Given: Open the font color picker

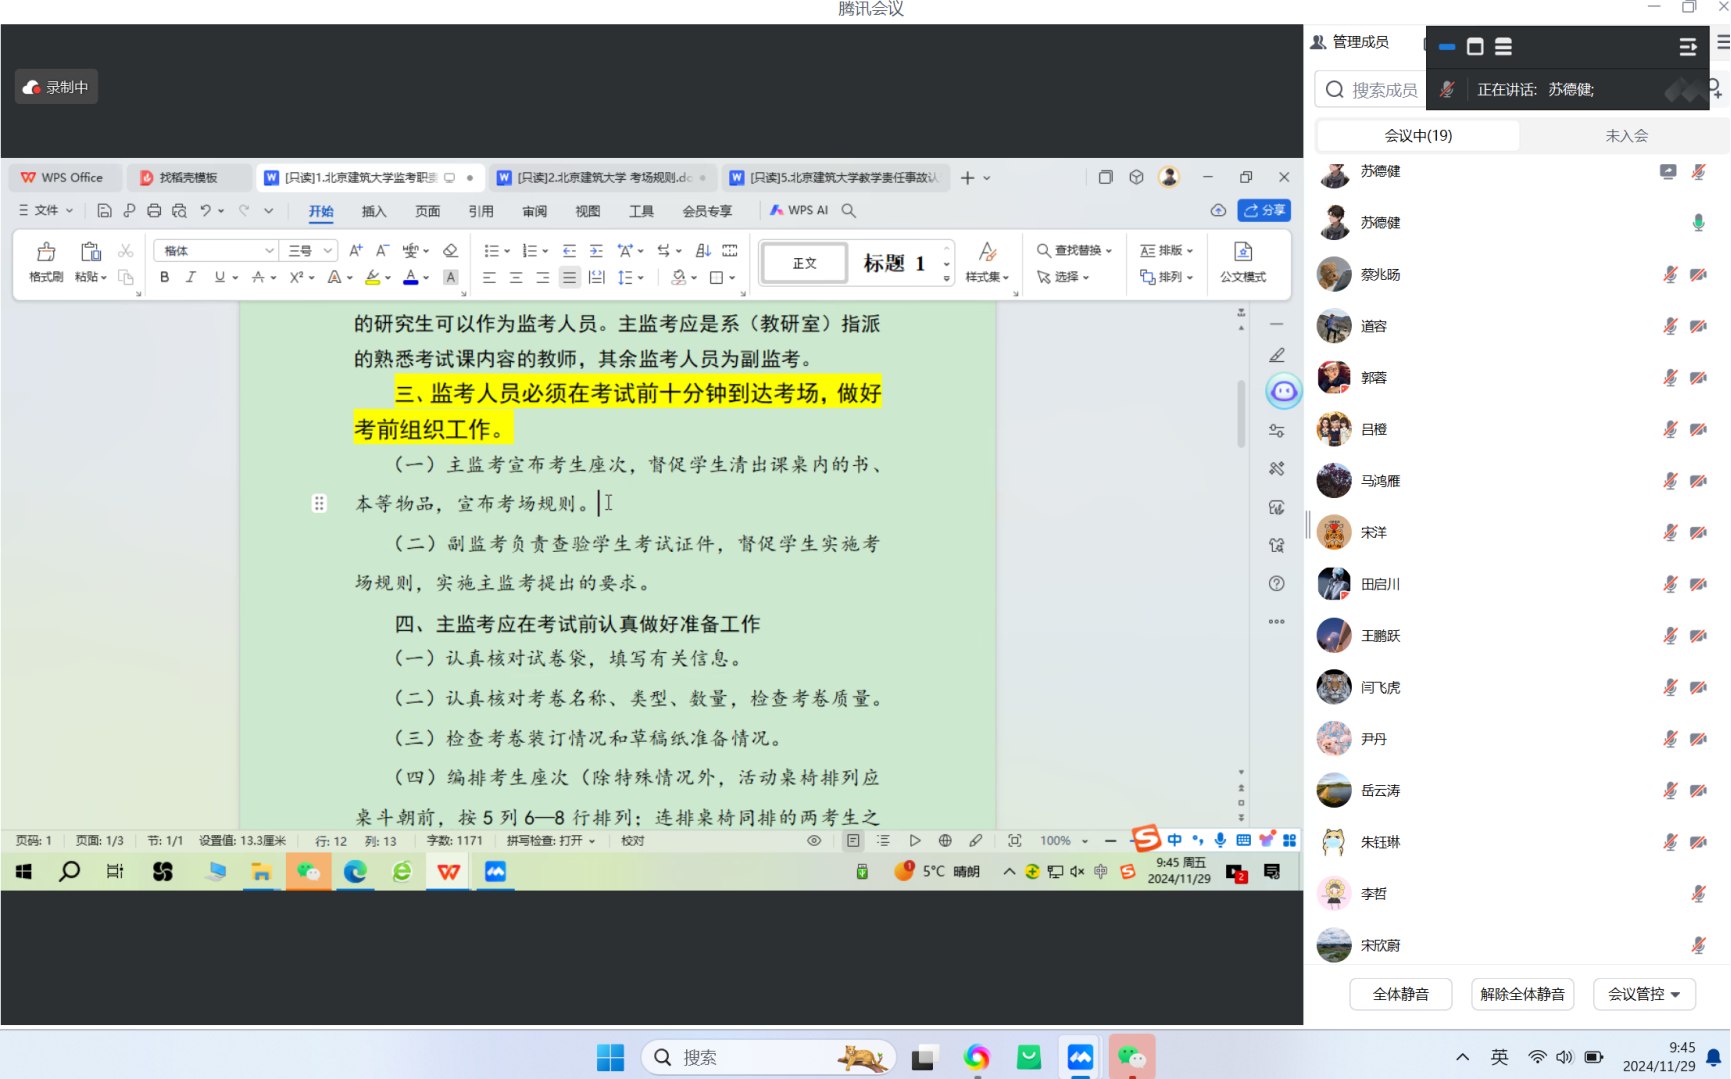Looking at the screenshot, I should [426, 278].
